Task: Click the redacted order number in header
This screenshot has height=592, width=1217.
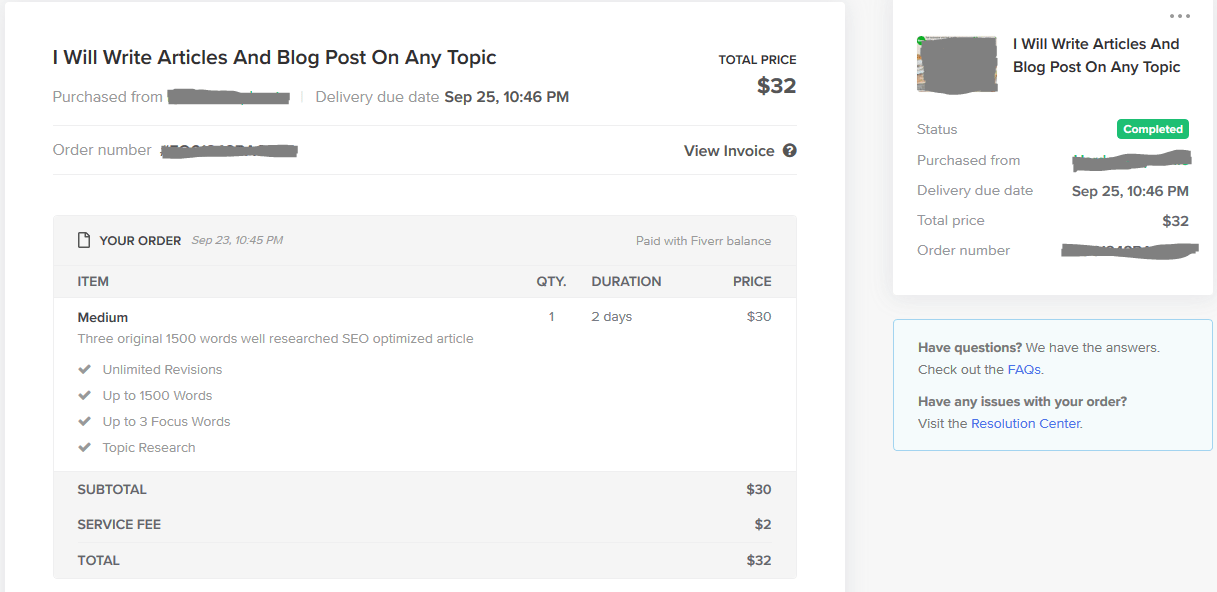Action: (229, 151)
